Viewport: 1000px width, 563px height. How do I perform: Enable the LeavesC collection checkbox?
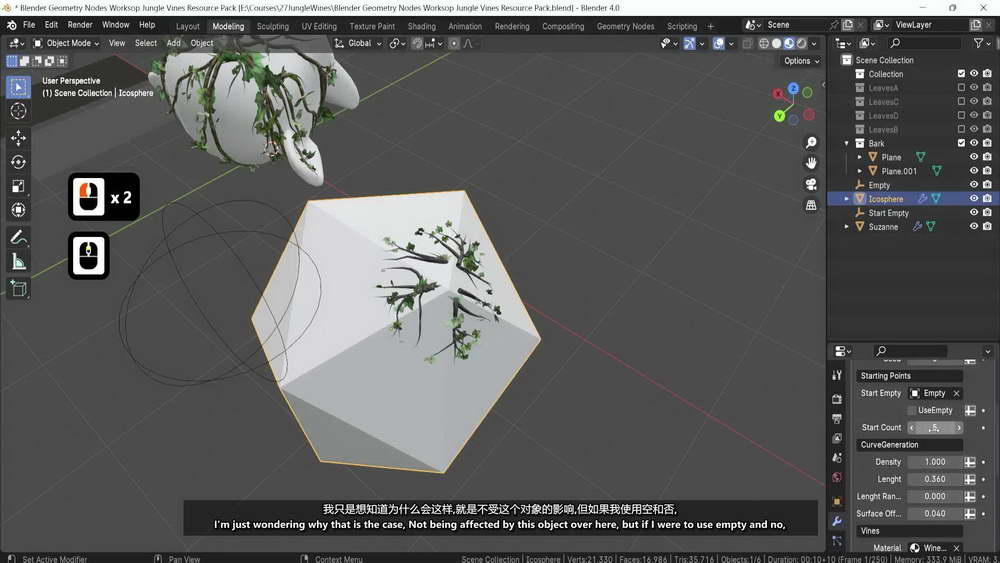(x=961, y=101)
